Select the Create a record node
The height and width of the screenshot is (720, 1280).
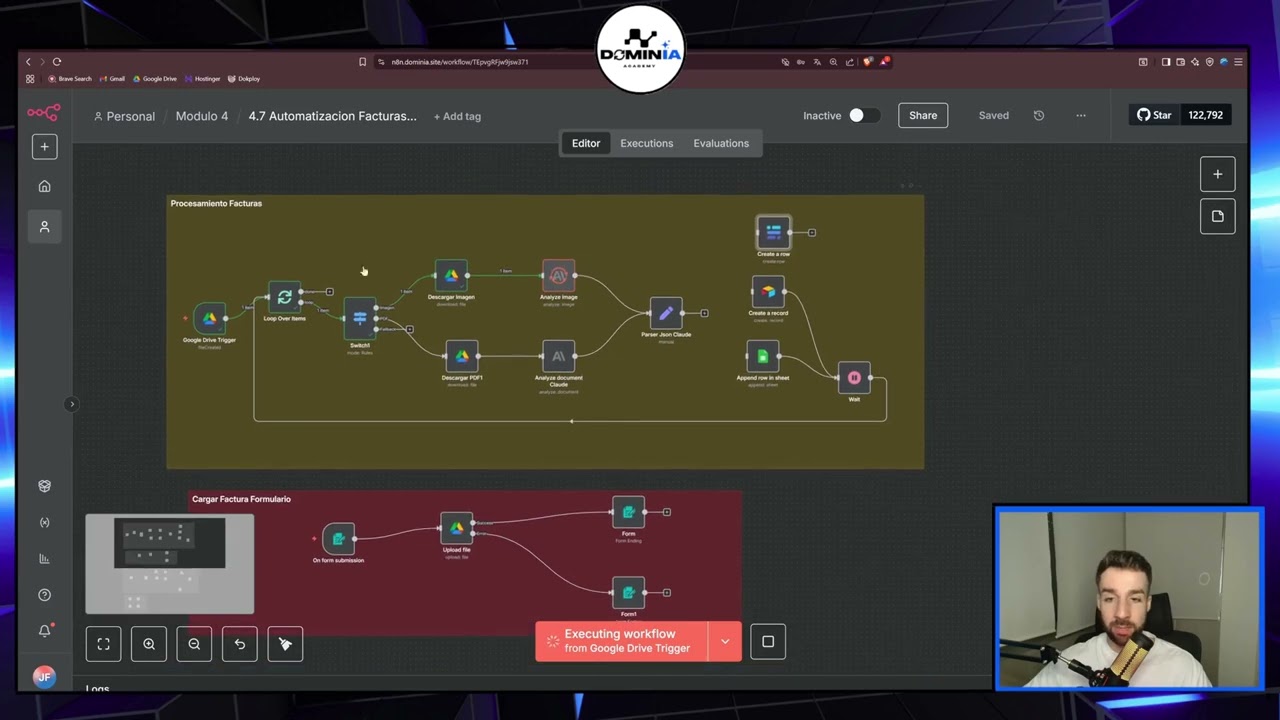768,292
